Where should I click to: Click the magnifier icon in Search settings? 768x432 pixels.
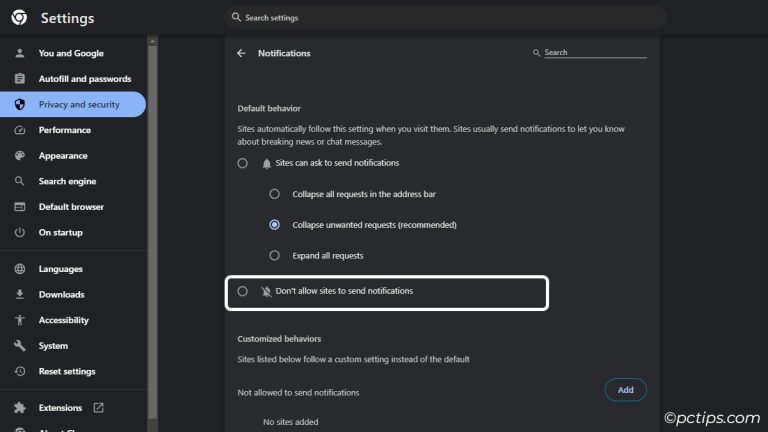pyautogui.click(x=236, y=17)
